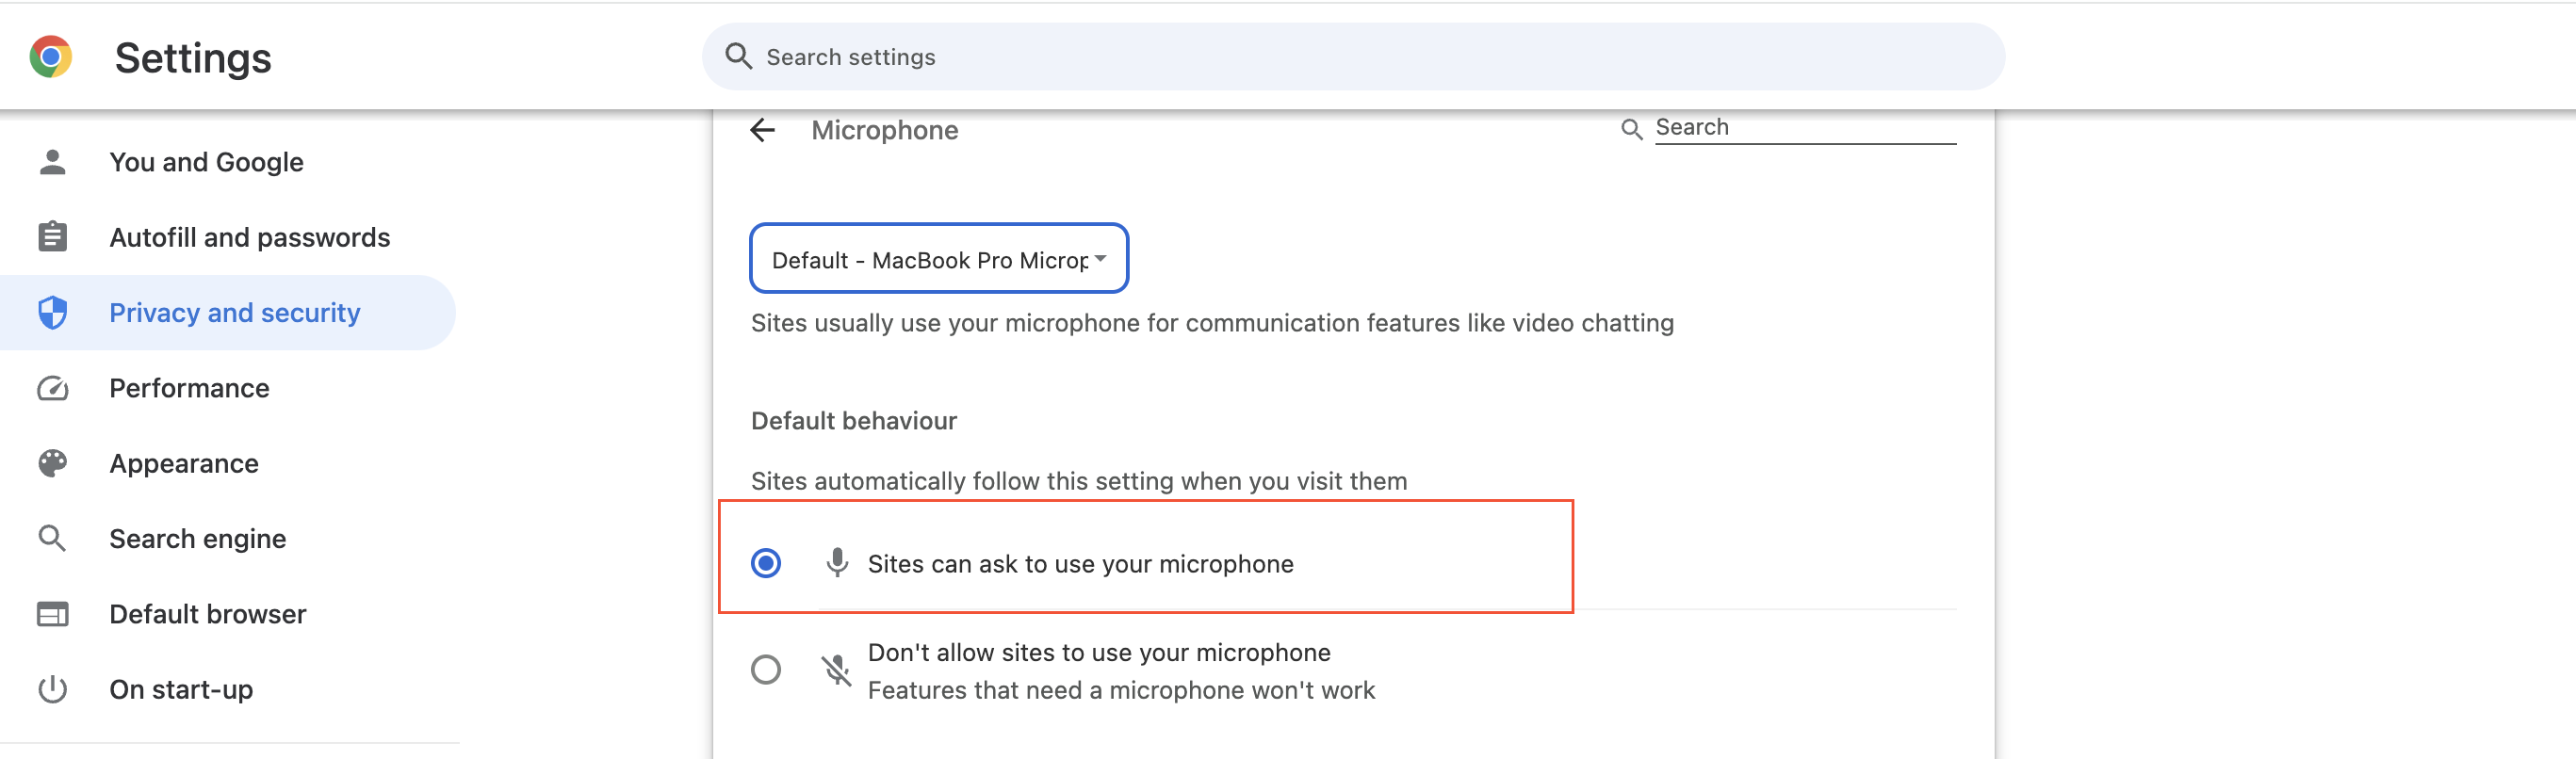Open the Search engine settings section

197,539
